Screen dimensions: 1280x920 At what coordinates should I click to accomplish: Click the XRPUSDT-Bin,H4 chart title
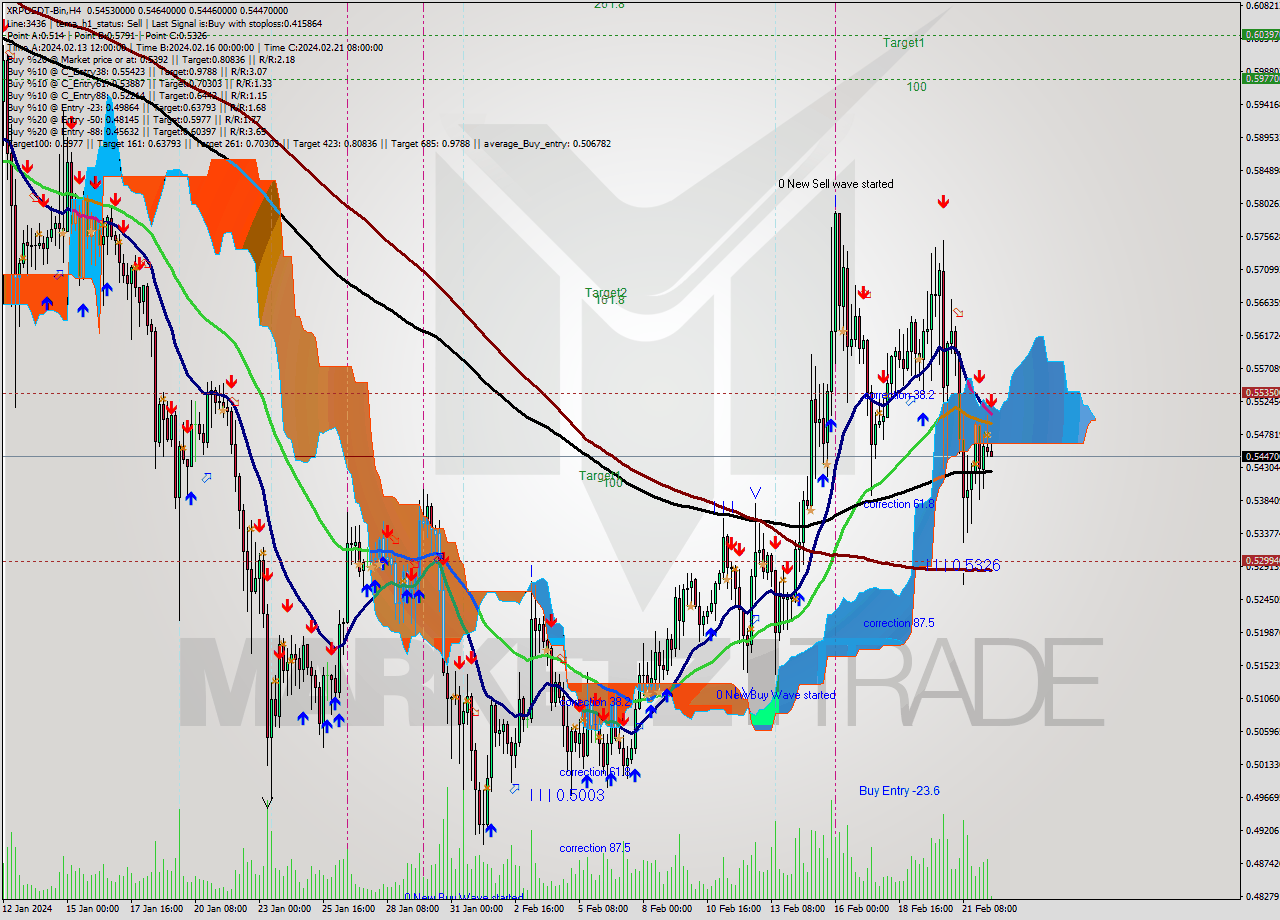point(43,10)
